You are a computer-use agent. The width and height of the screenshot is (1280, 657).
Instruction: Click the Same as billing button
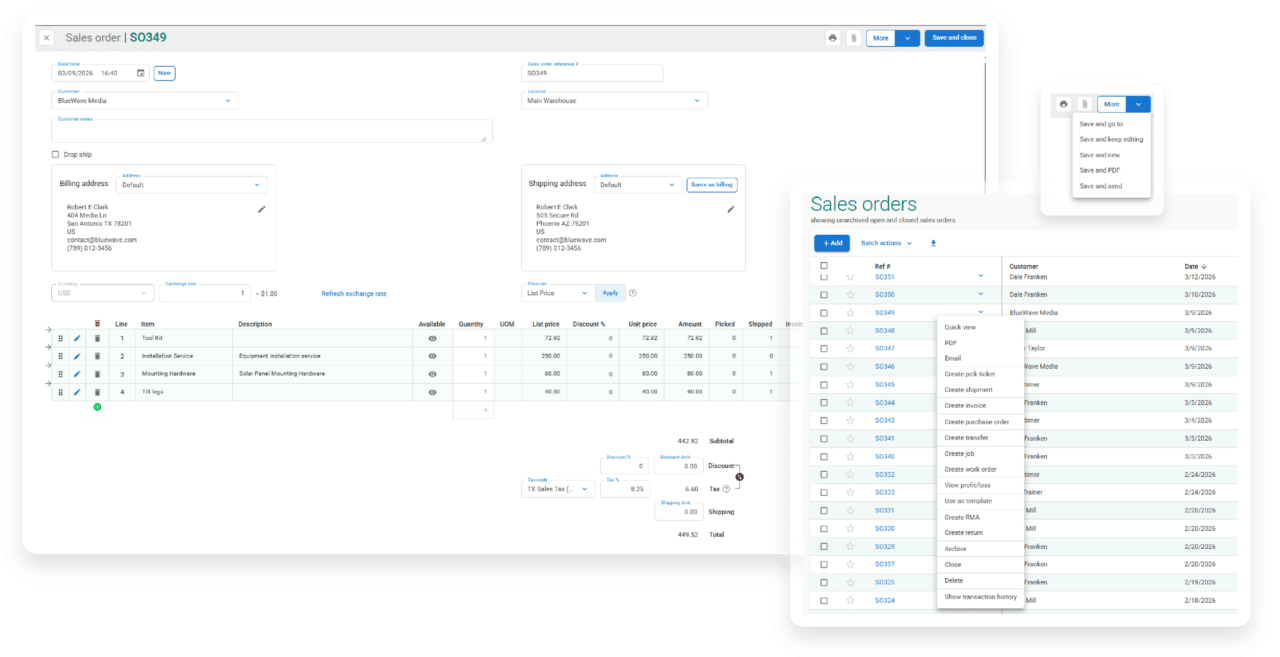(x=711, y=184)
